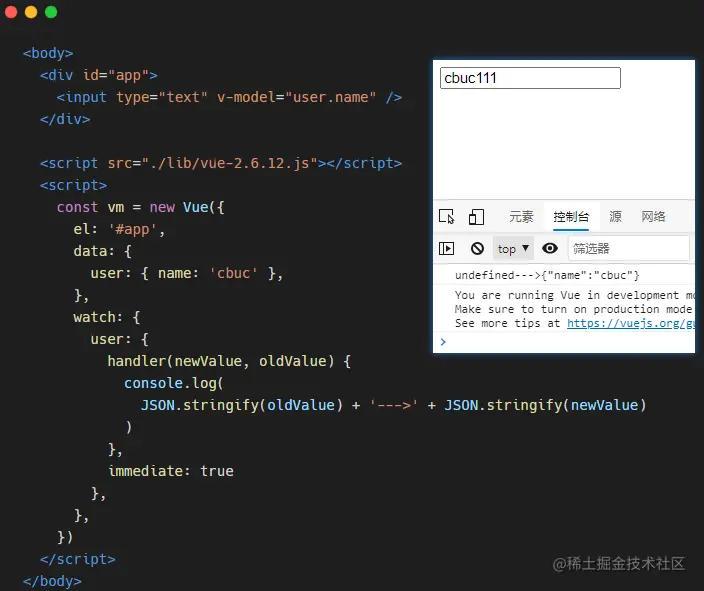Click the green maximize window button

[x=51, y=12]
